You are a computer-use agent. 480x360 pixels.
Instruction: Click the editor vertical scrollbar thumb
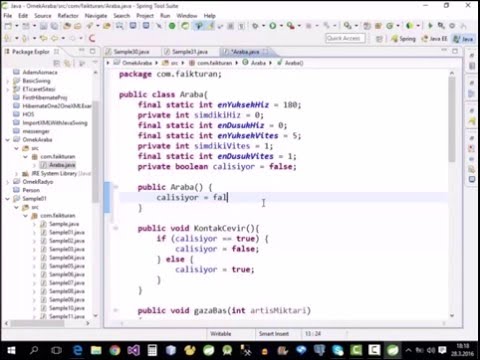[452, 119]
